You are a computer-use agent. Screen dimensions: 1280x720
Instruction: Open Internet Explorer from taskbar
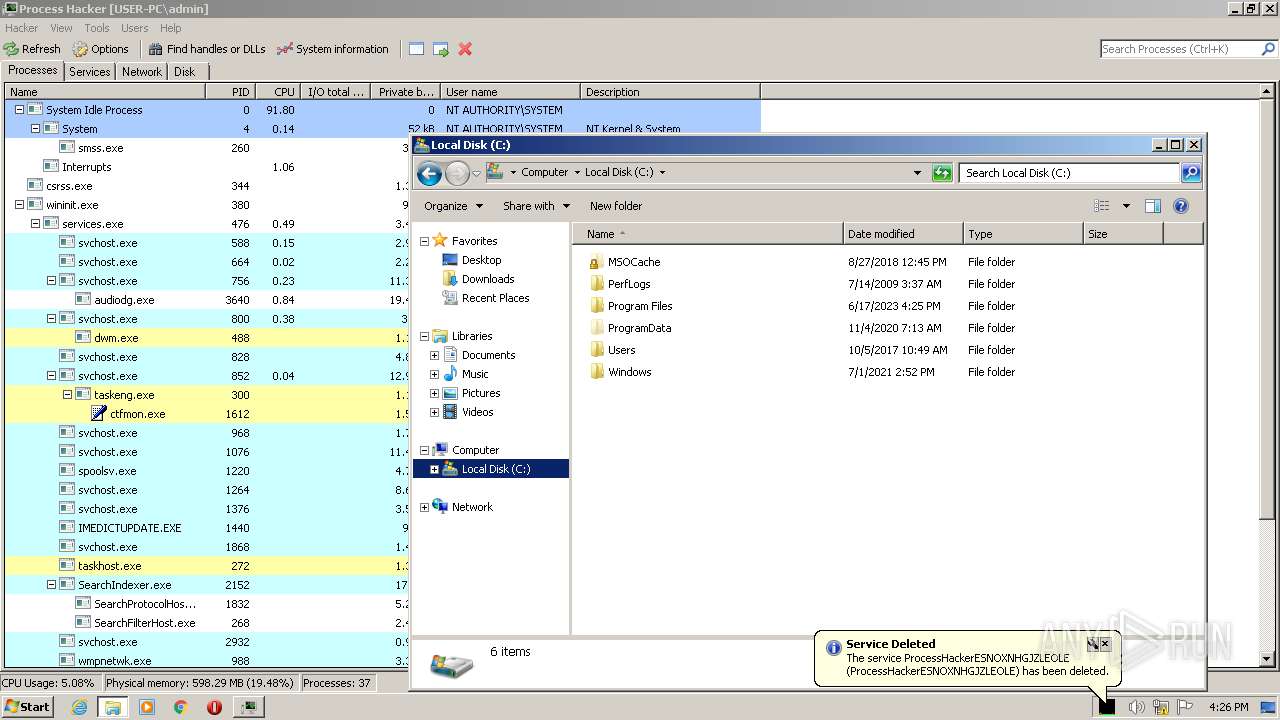[x=80, y=707]
